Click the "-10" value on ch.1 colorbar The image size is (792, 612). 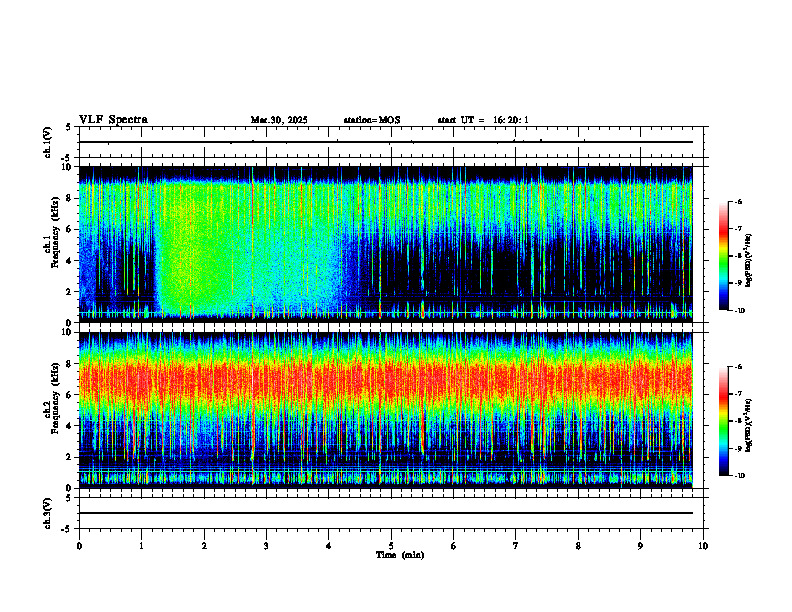coord(739,310)
